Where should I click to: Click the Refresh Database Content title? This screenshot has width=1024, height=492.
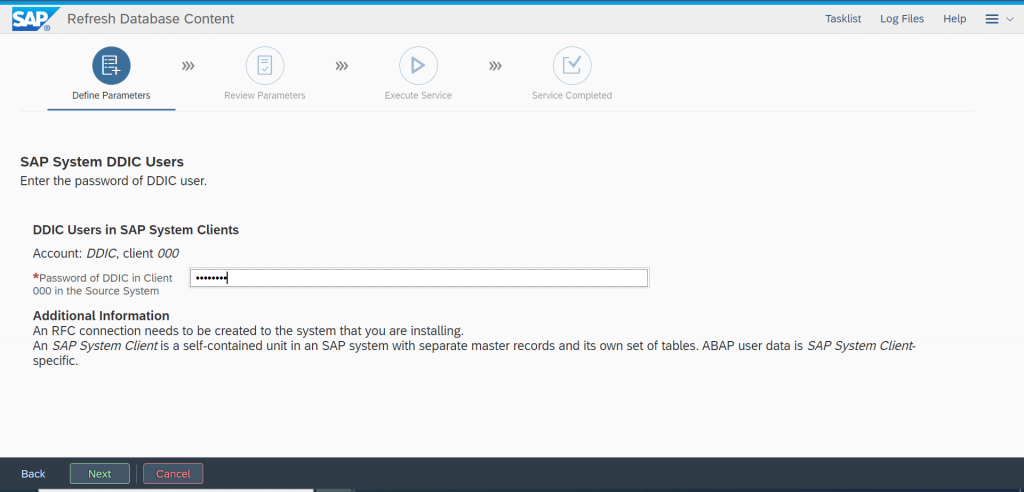click(151, 19)
